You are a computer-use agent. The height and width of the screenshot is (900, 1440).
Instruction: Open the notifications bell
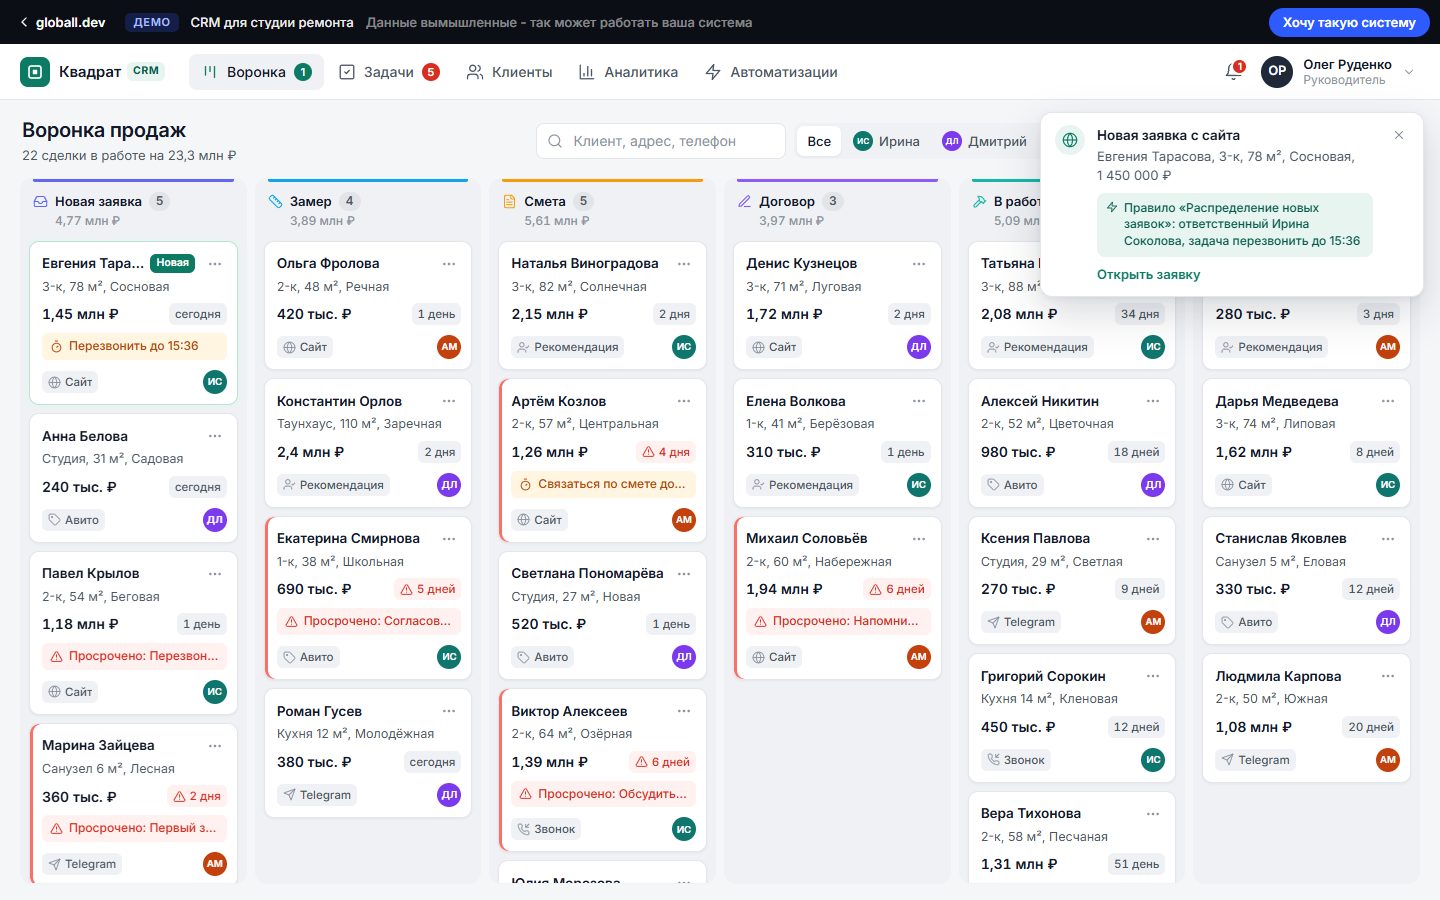point(1234,71)
